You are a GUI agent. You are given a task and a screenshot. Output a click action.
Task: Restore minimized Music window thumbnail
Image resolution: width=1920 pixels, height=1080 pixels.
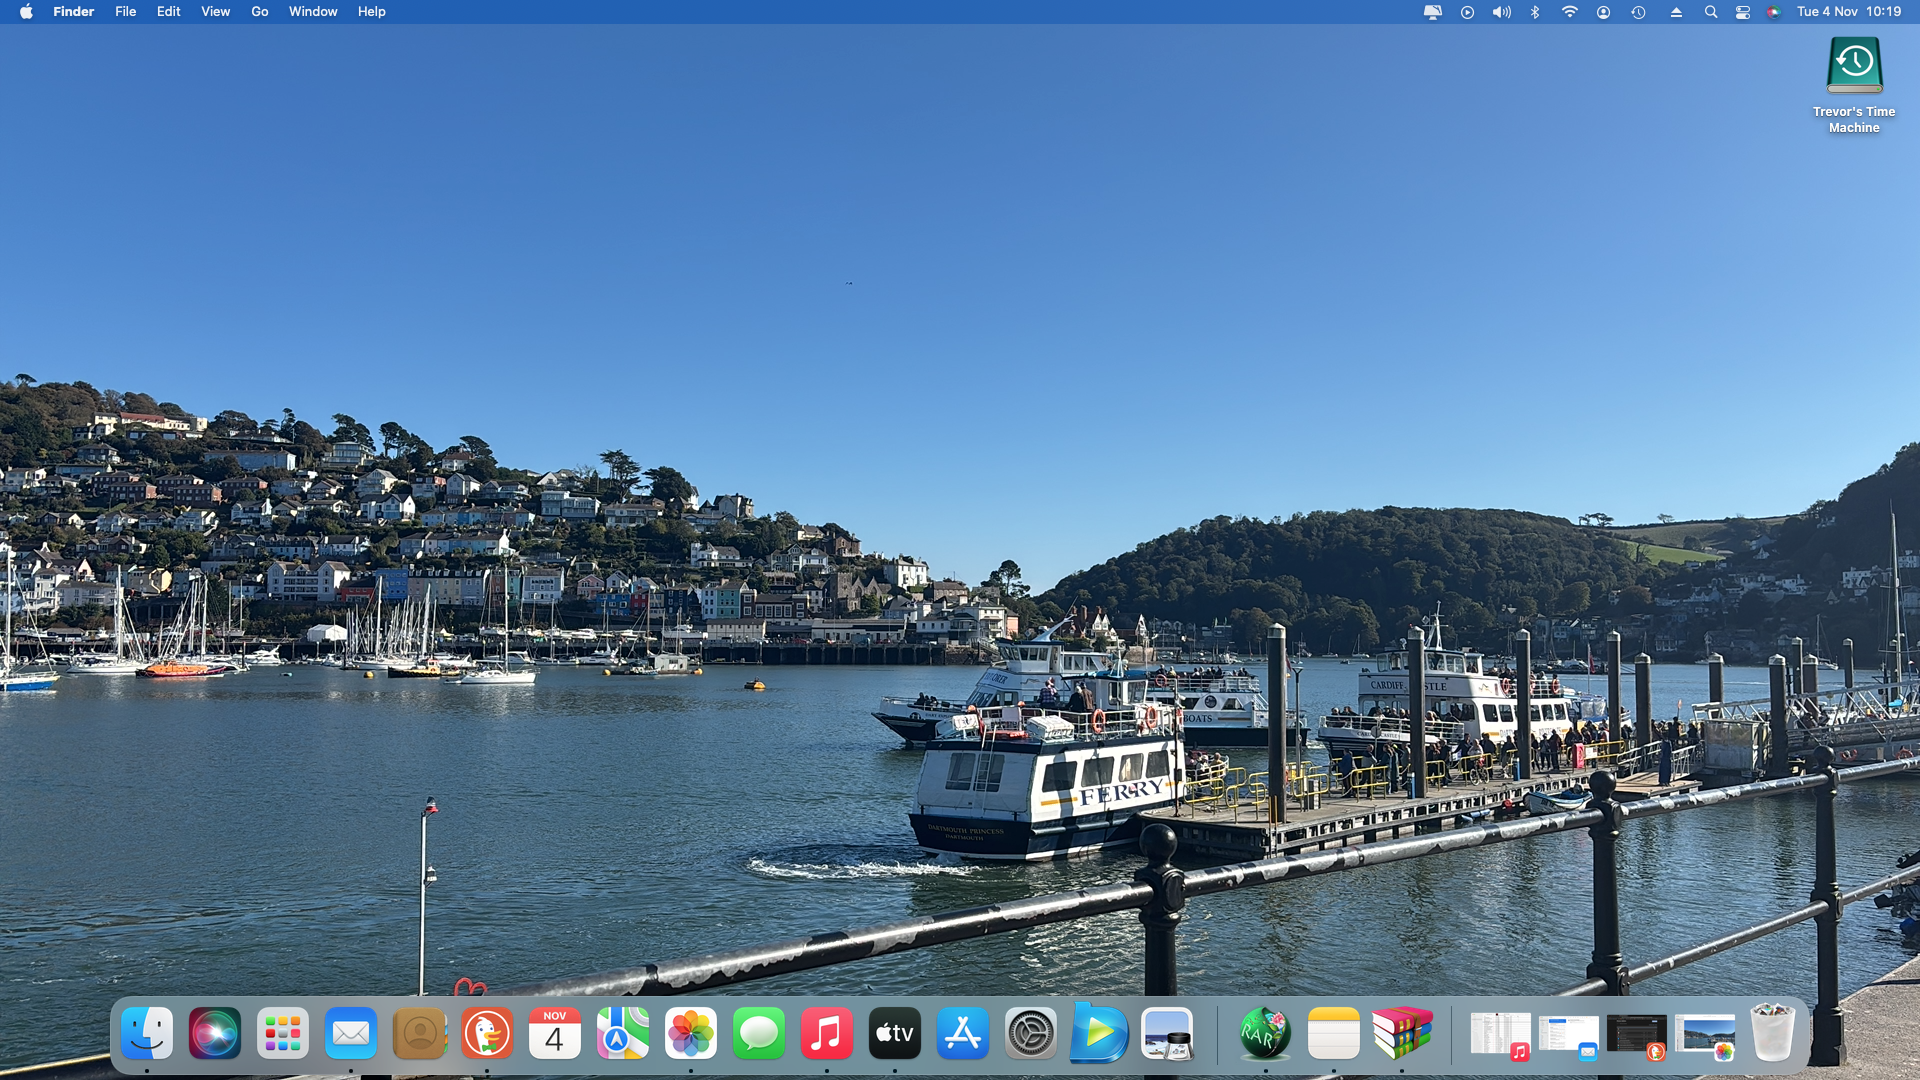coord(1500,1035)
